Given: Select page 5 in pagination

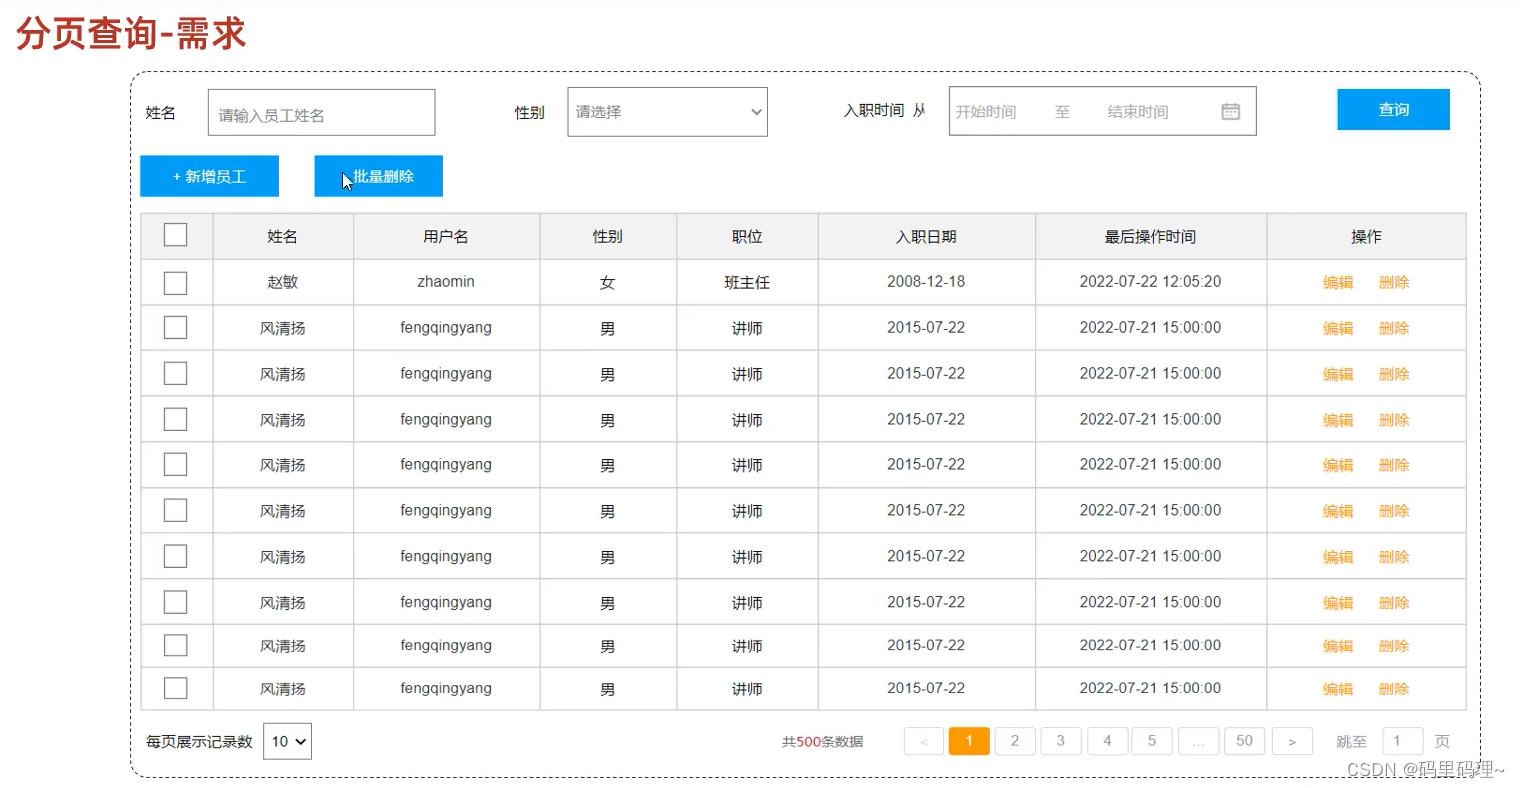Looking at the screenshot, I should pos(1152,741).
